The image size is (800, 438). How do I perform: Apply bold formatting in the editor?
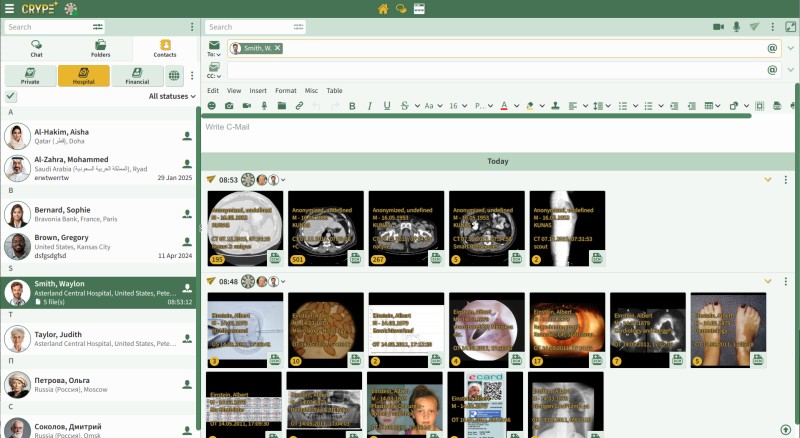pos(352,106)
